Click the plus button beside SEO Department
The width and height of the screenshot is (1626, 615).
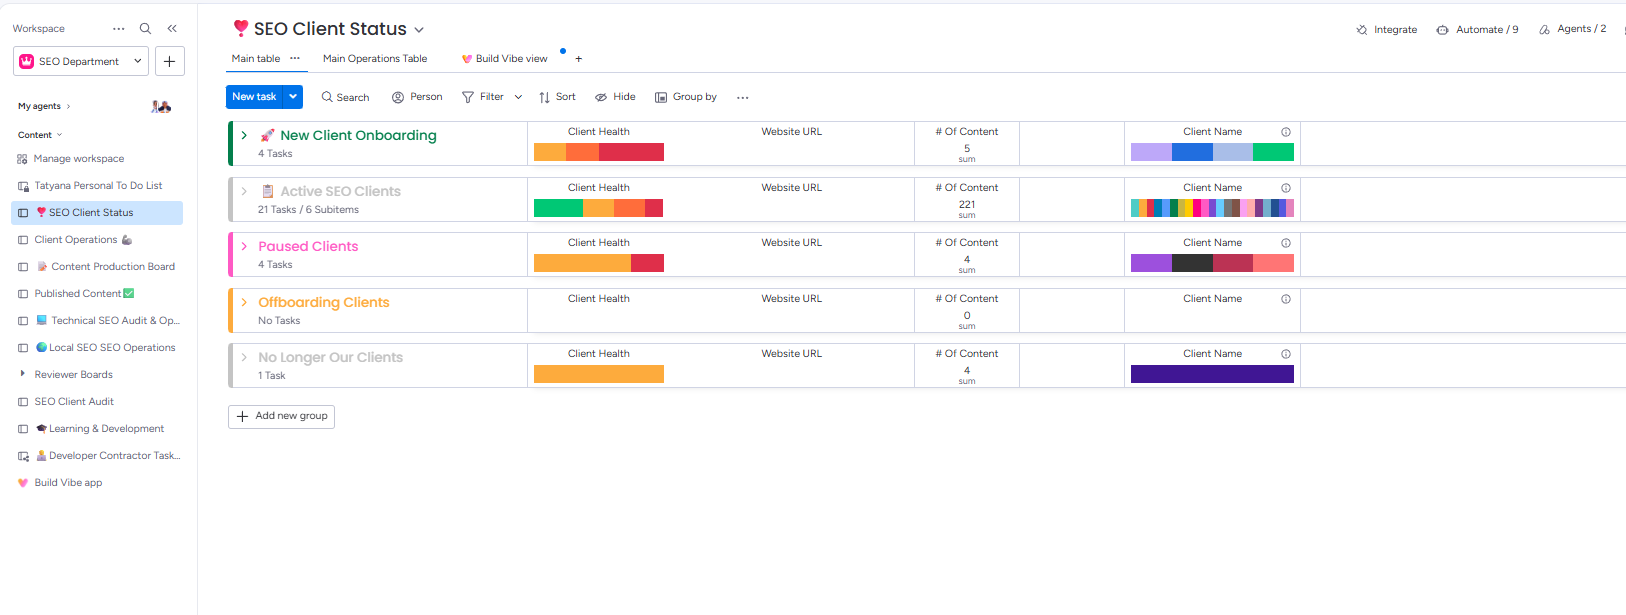170,61
